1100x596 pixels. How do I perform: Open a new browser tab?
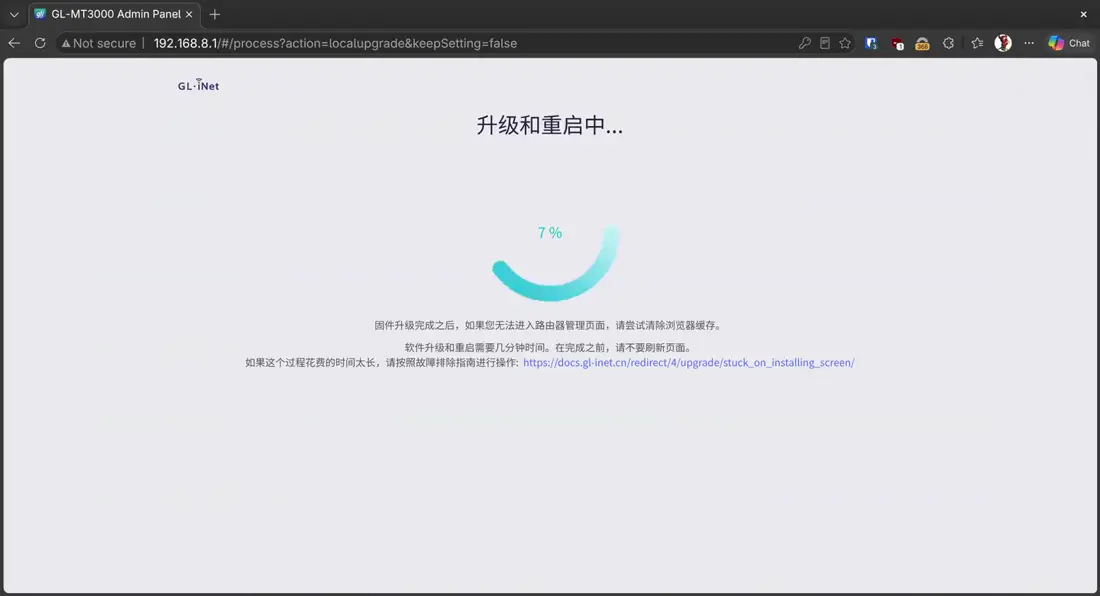pos(215,14)
